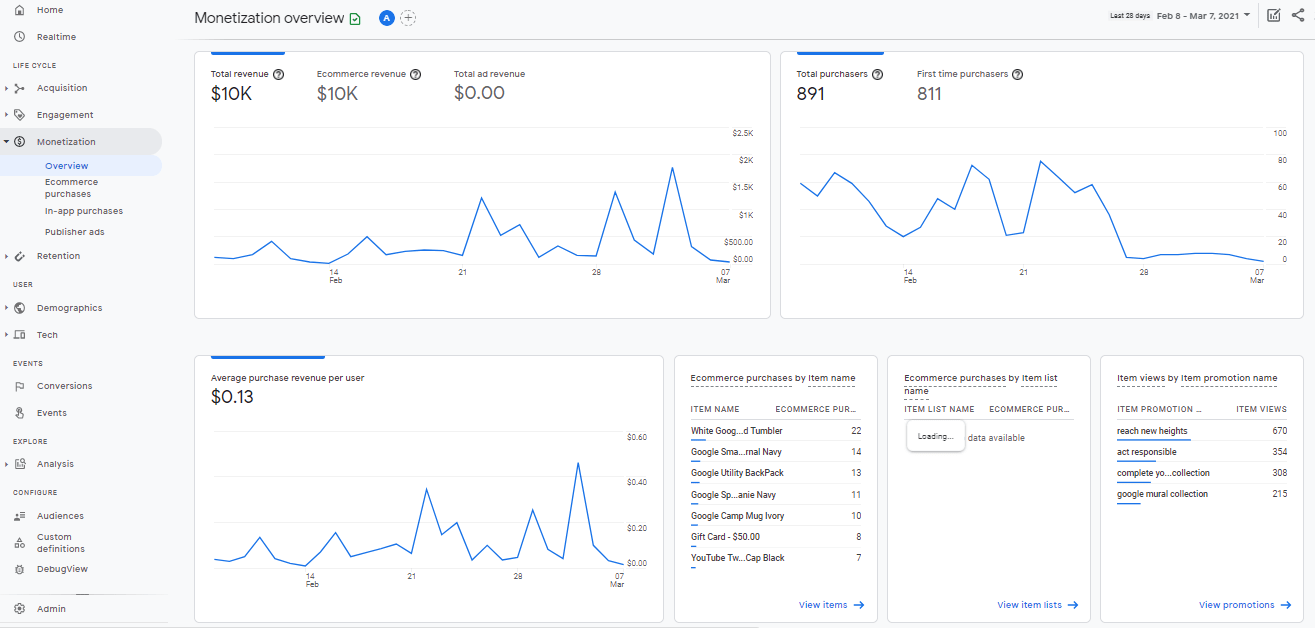Image resolution: width=1315 pixels, height=628 pixels.
Task: Open Ecommerce purchases by Item name dropdown
Action: (x=773, y=379)
